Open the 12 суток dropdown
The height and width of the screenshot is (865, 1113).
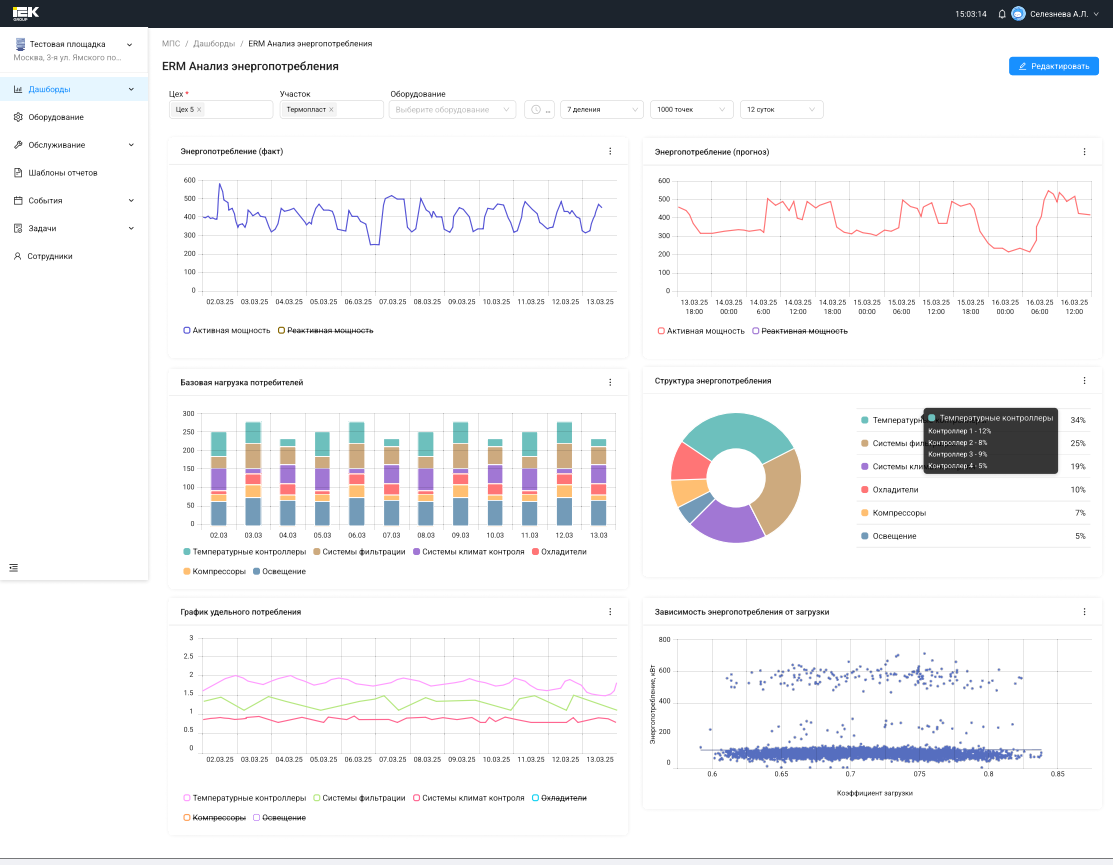tap(782, 109)
